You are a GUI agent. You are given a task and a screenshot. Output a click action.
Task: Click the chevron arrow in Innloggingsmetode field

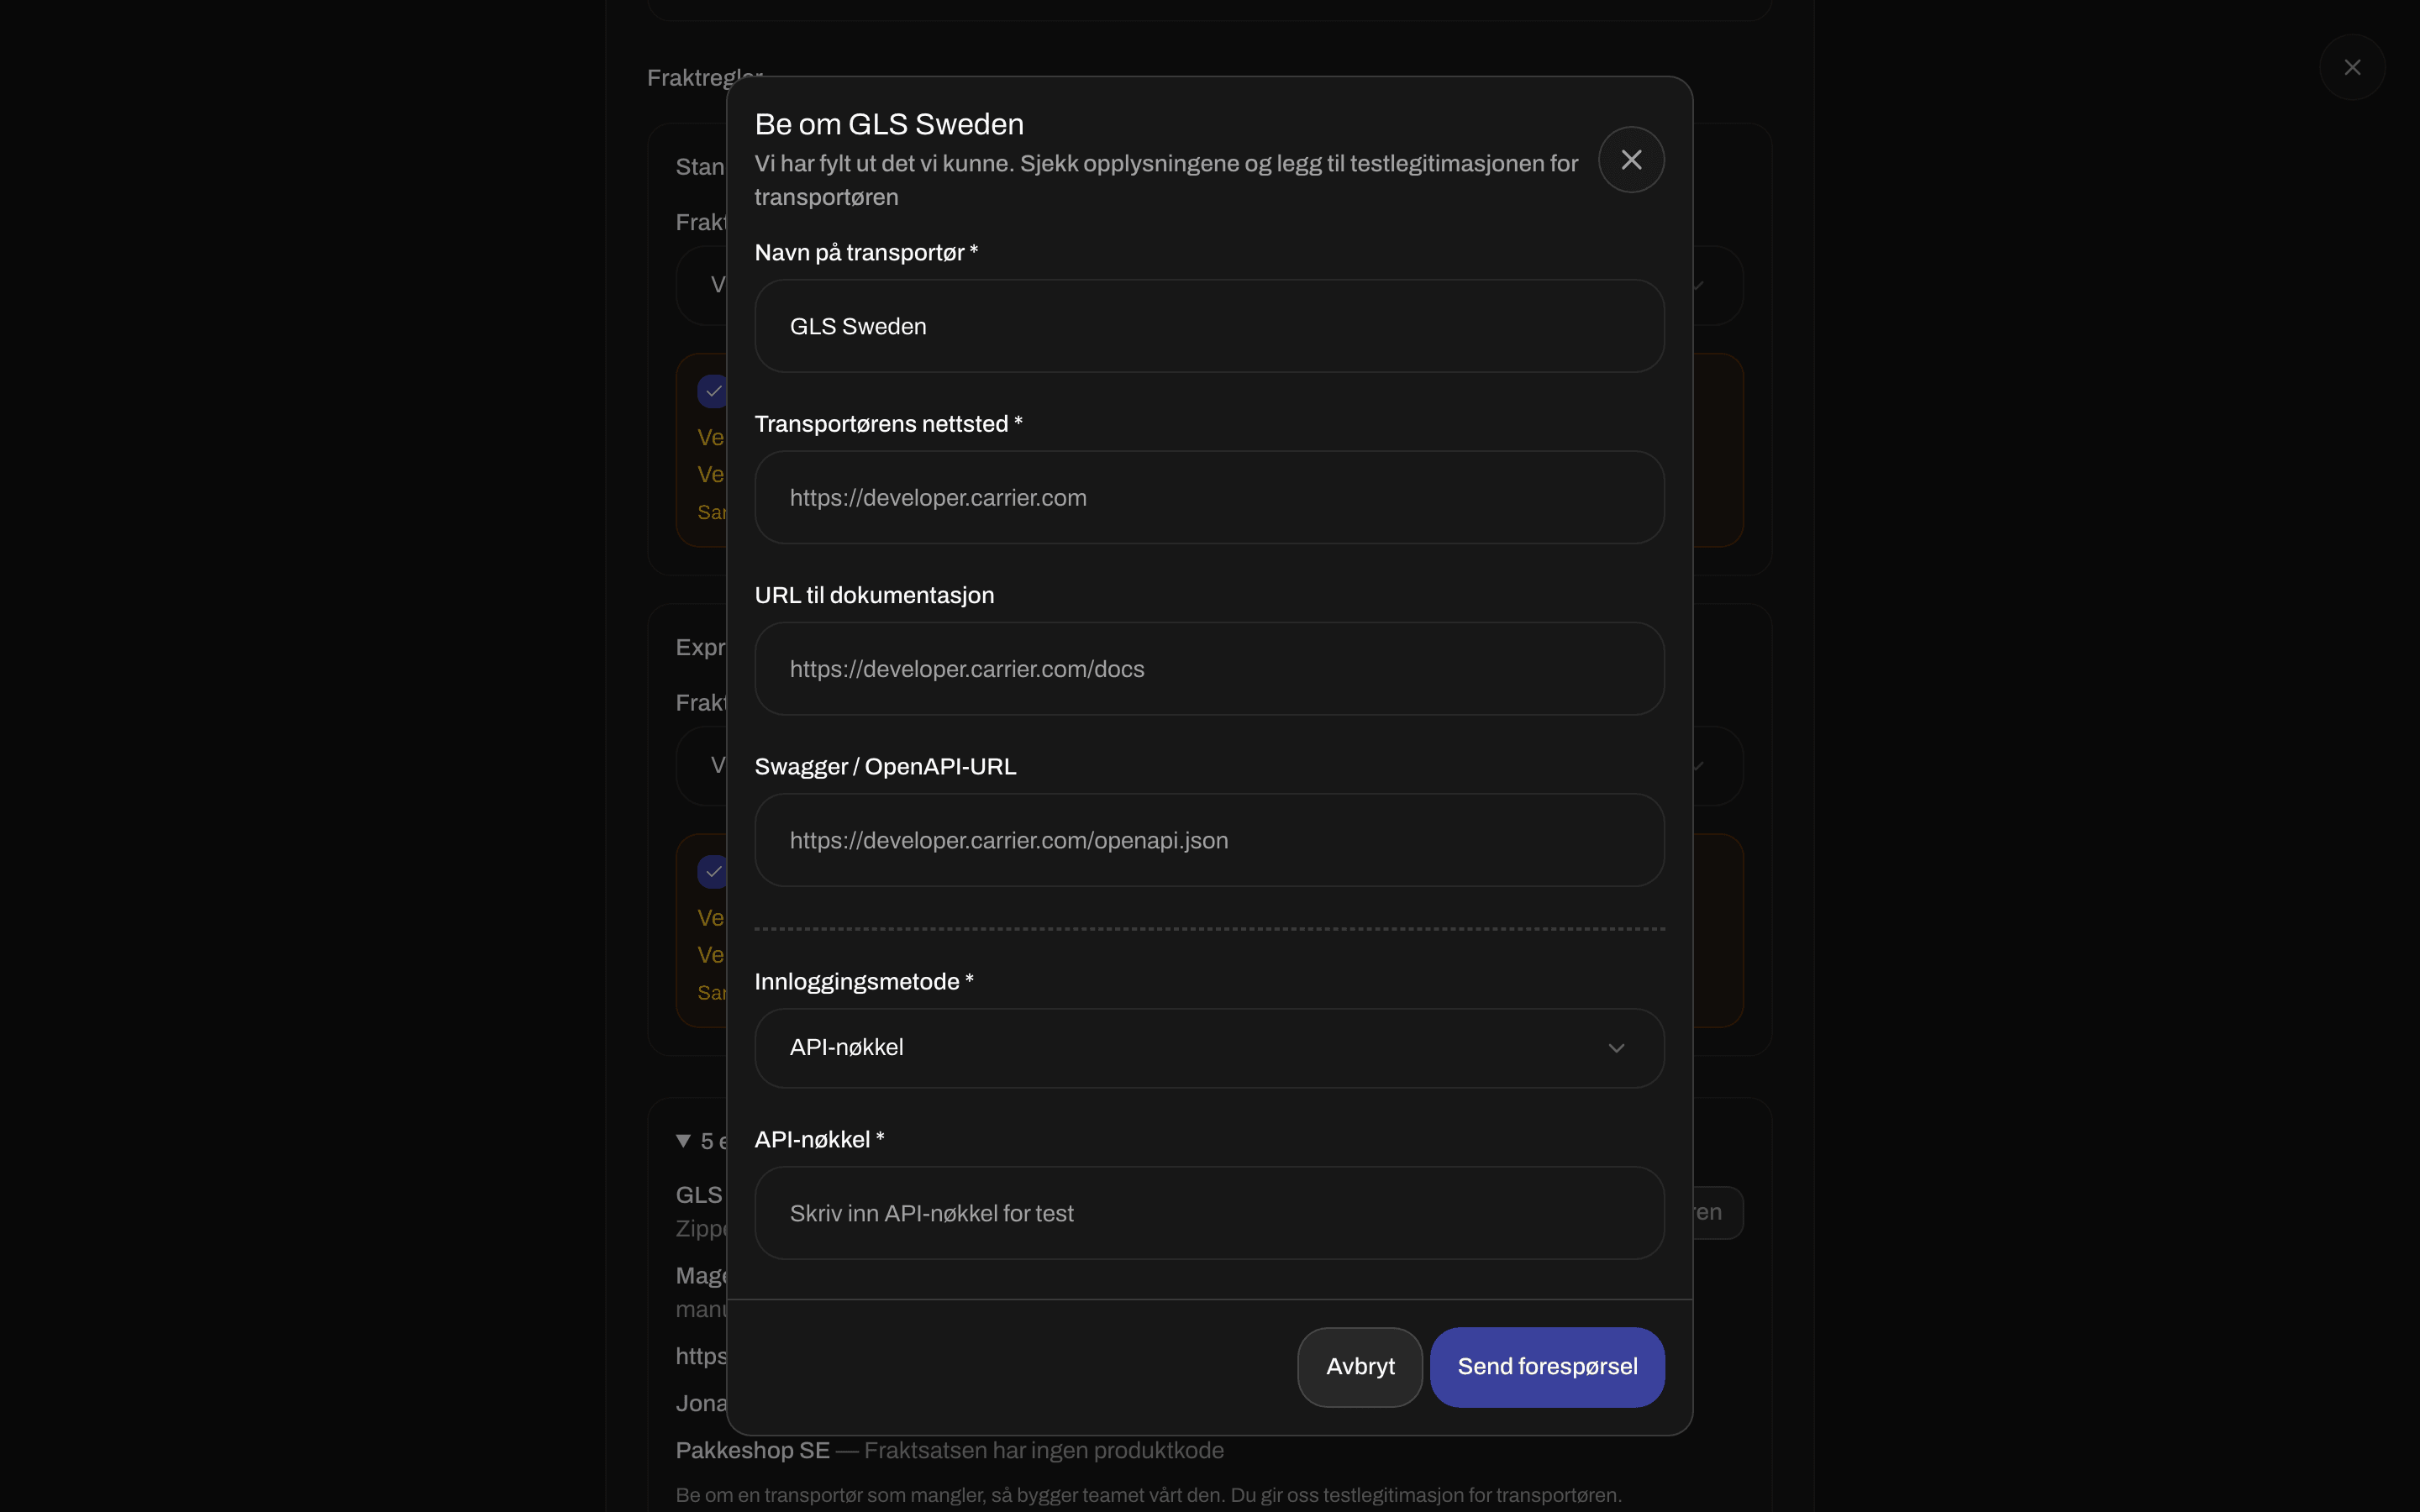1616,1048
